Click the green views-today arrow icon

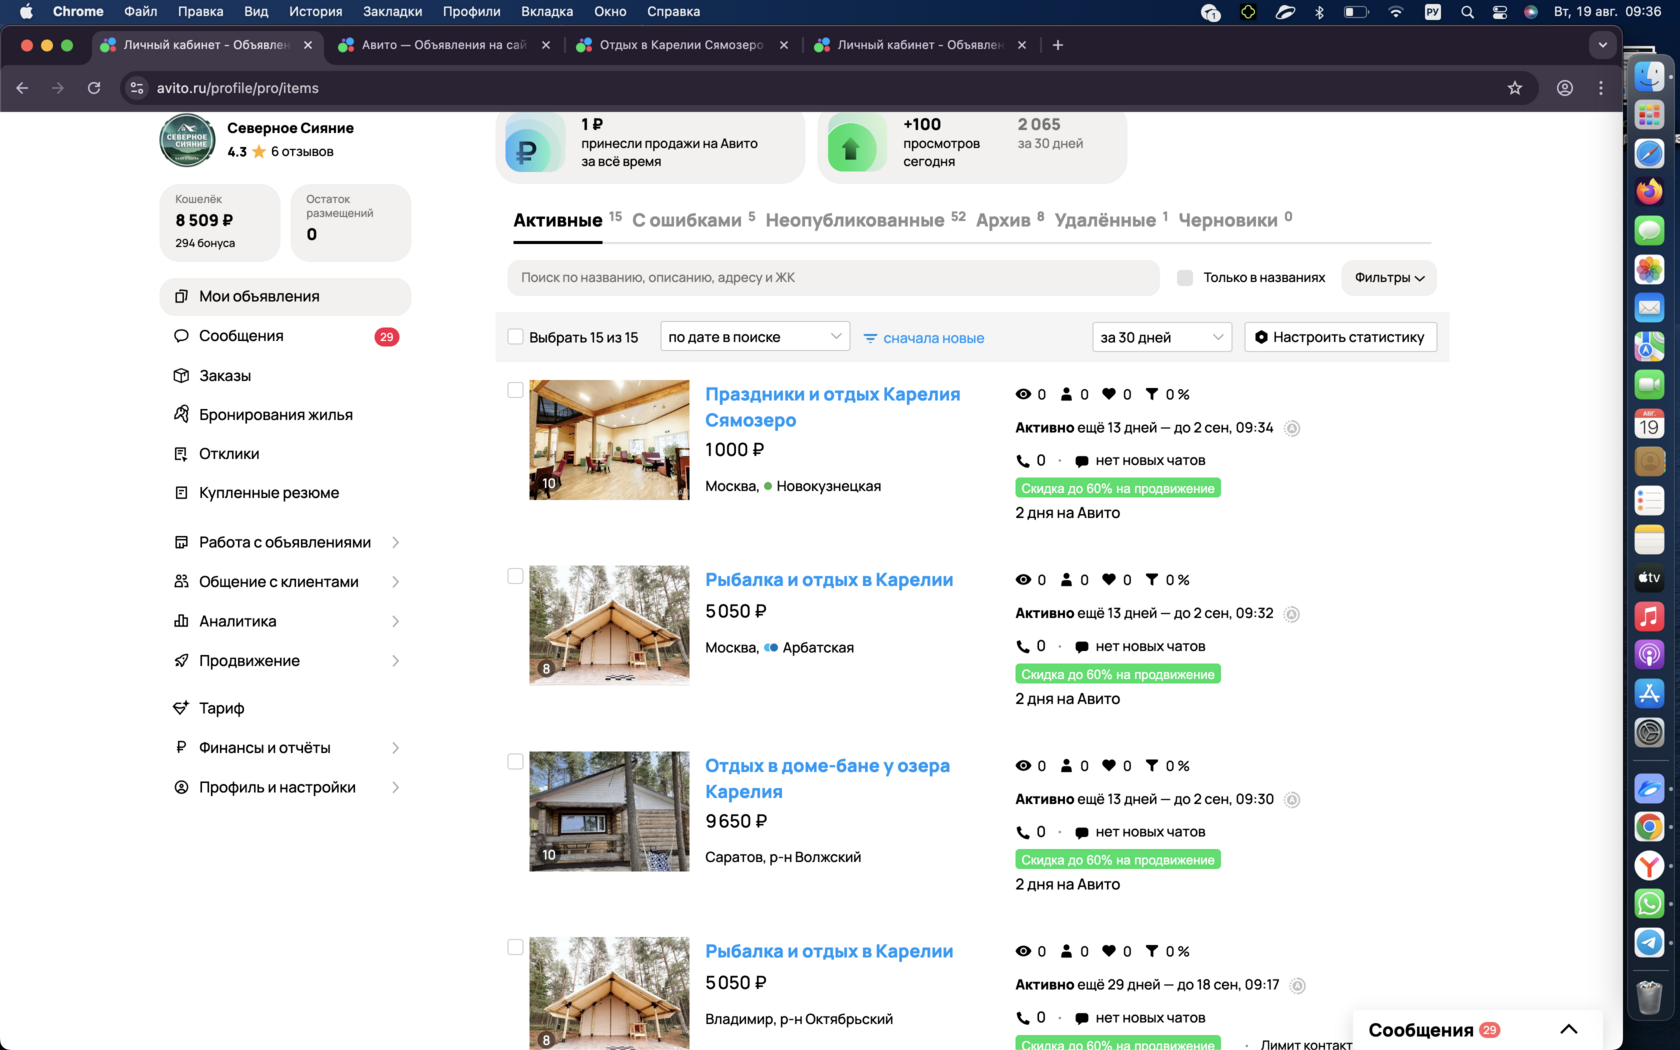[852, 148]
